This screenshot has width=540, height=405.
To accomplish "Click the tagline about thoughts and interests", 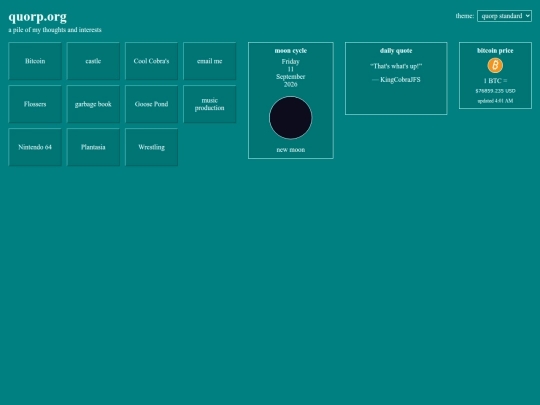I will [55, 30].
